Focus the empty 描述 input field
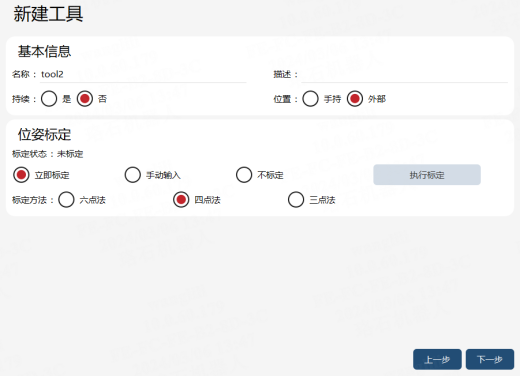Viewport: 520px width, 376px height. tap(404, 74)
